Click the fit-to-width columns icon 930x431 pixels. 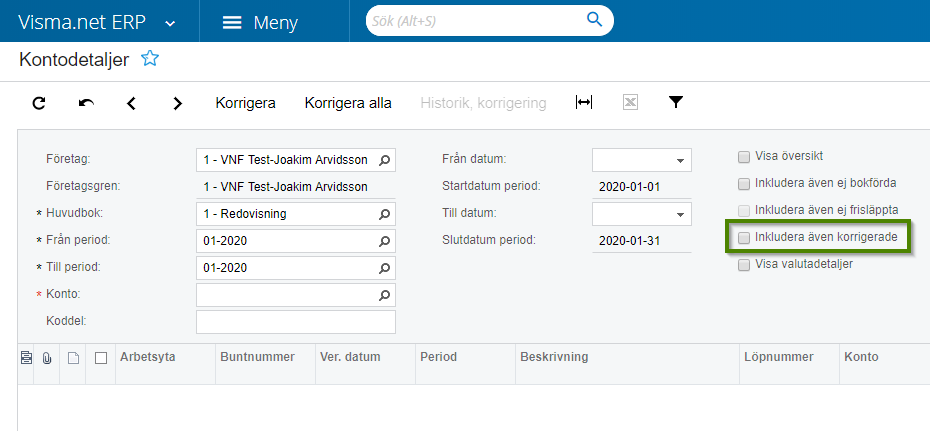[584, 102]
